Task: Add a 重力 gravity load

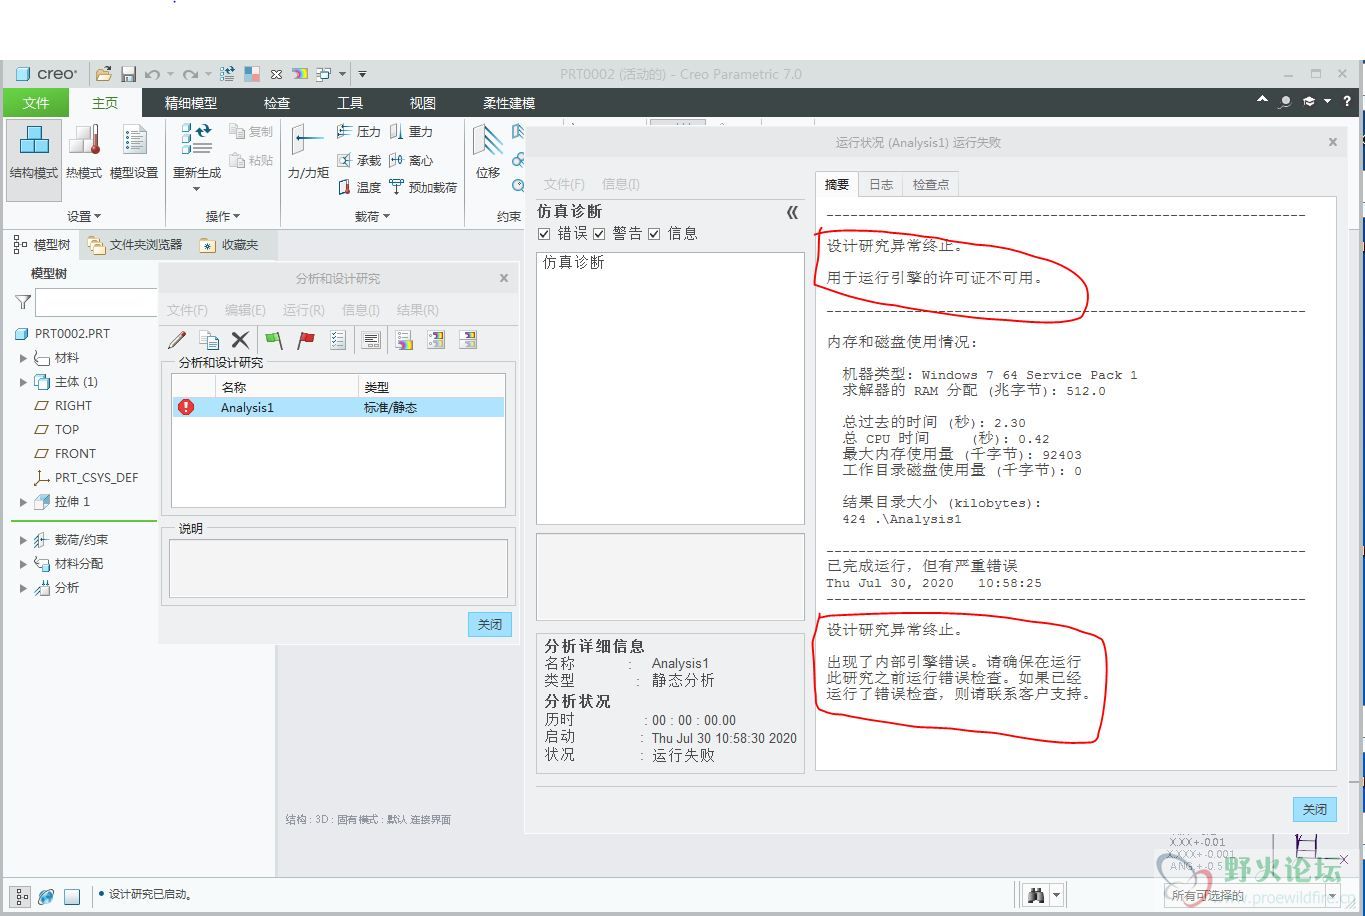Action: tap(411, 132)
